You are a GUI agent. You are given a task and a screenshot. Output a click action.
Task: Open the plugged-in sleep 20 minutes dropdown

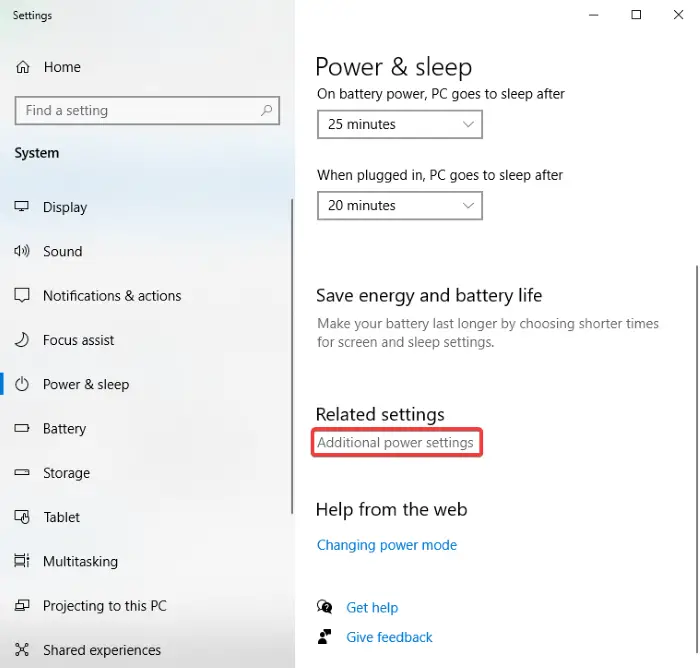pos(400,205)
